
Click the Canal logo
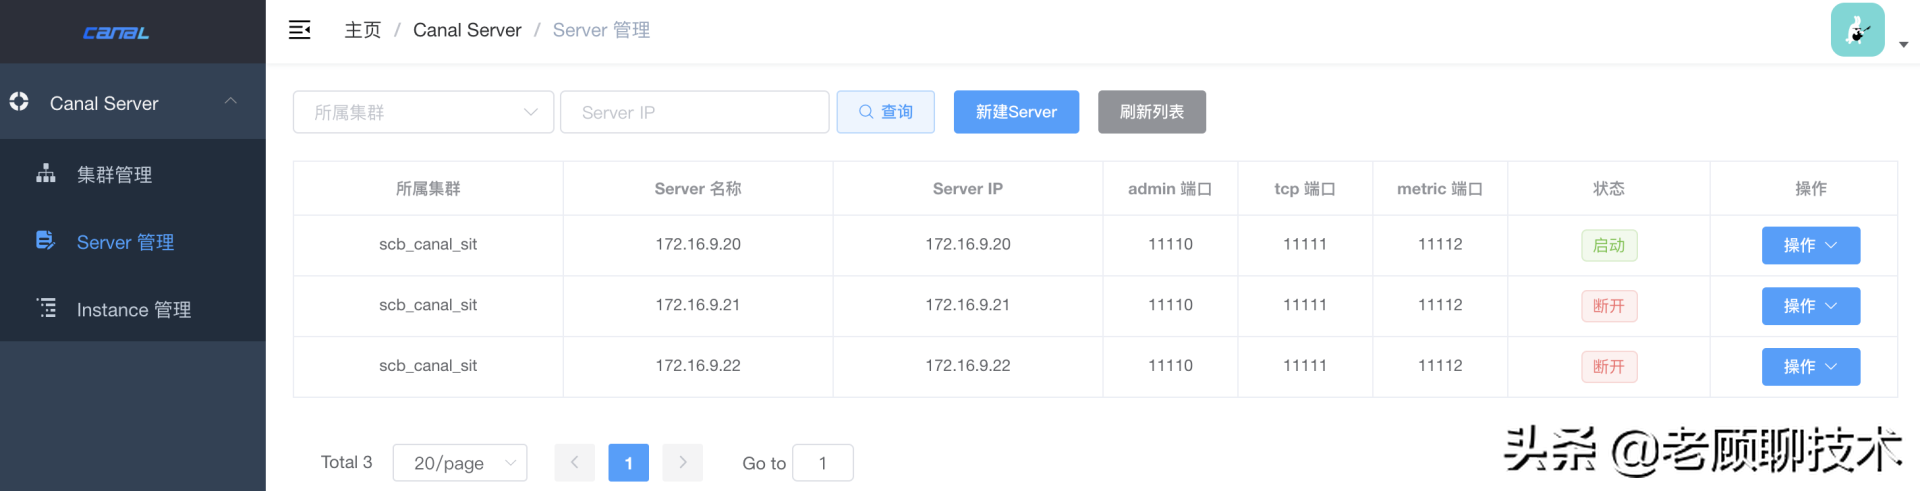(x=116, y=33)
